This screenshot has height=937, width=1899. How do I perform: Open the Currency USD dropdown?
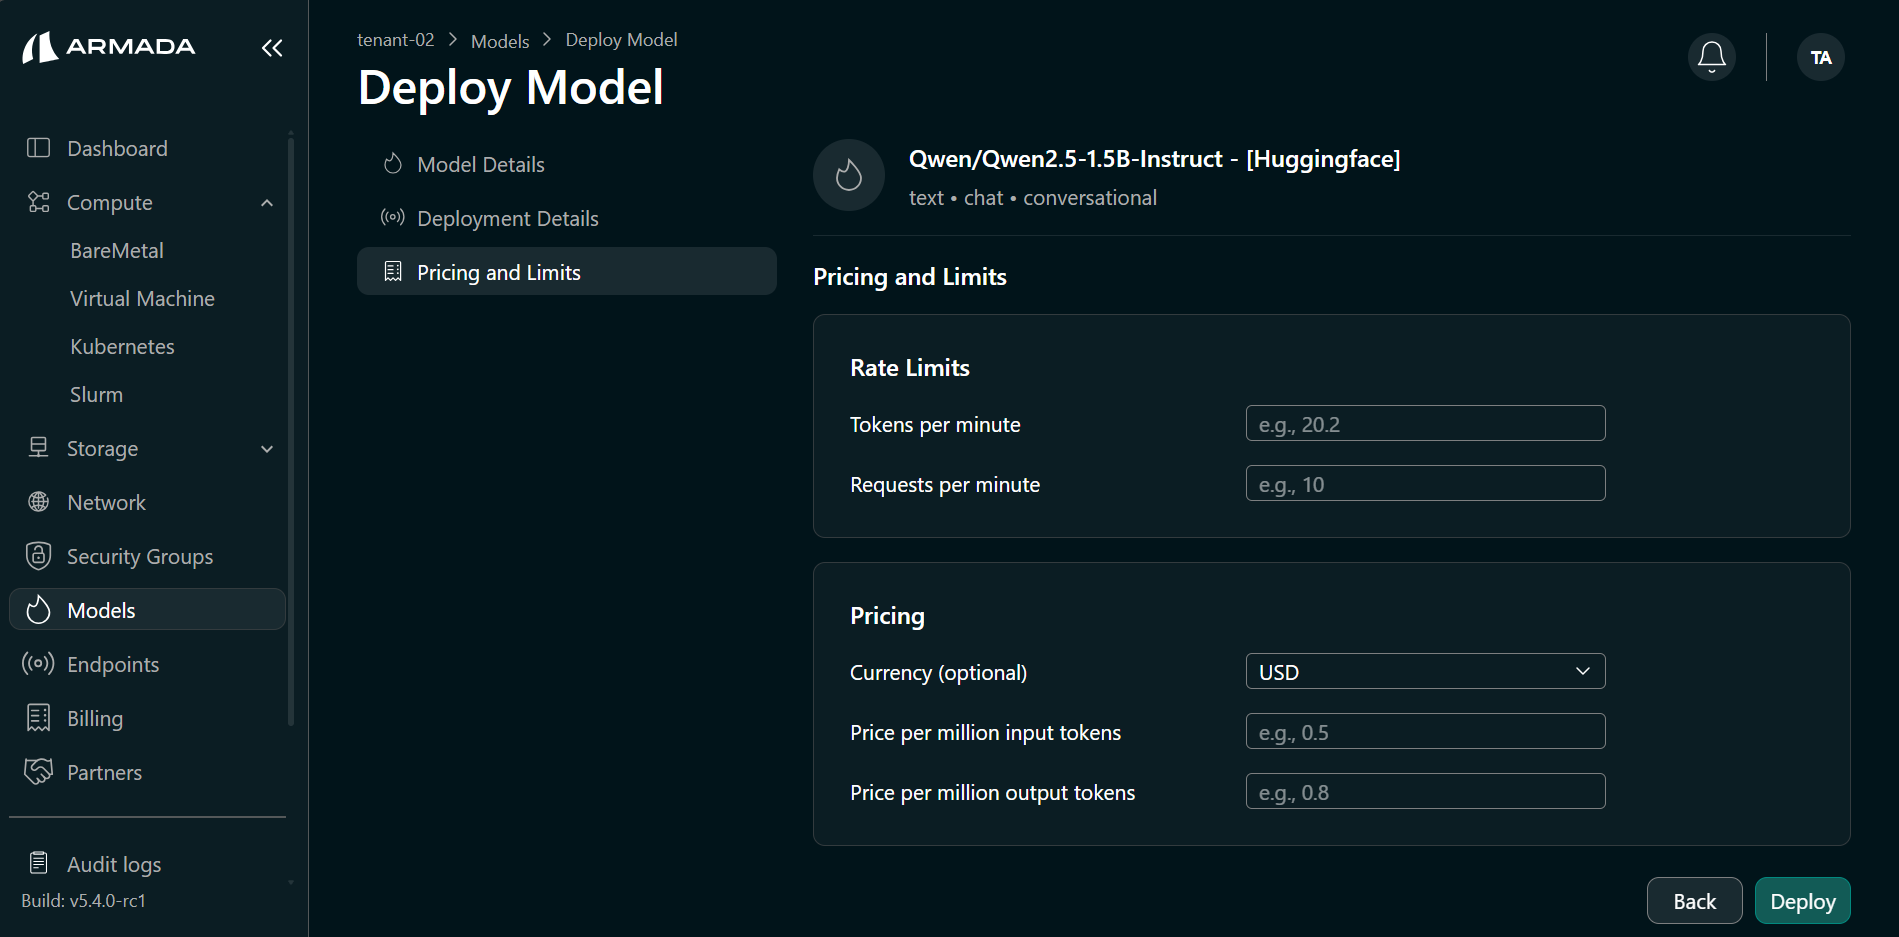tap(1425, 672)
